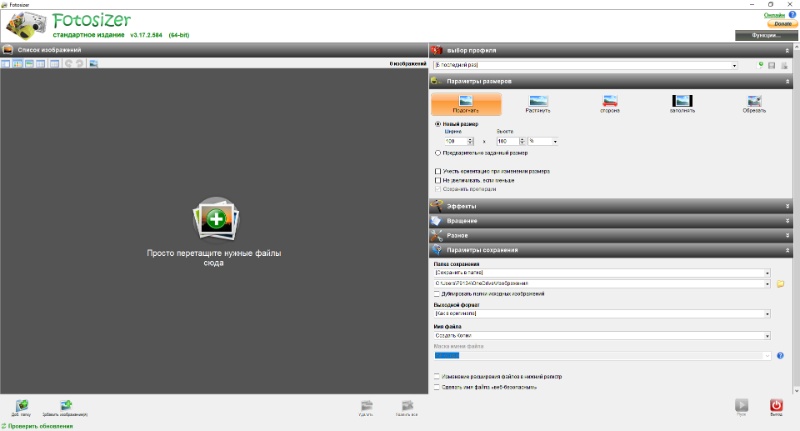The width and height of the screenshot is (800, 431).
Task: Click rotate clockwise icon in list toolbar
Action: 80,64
